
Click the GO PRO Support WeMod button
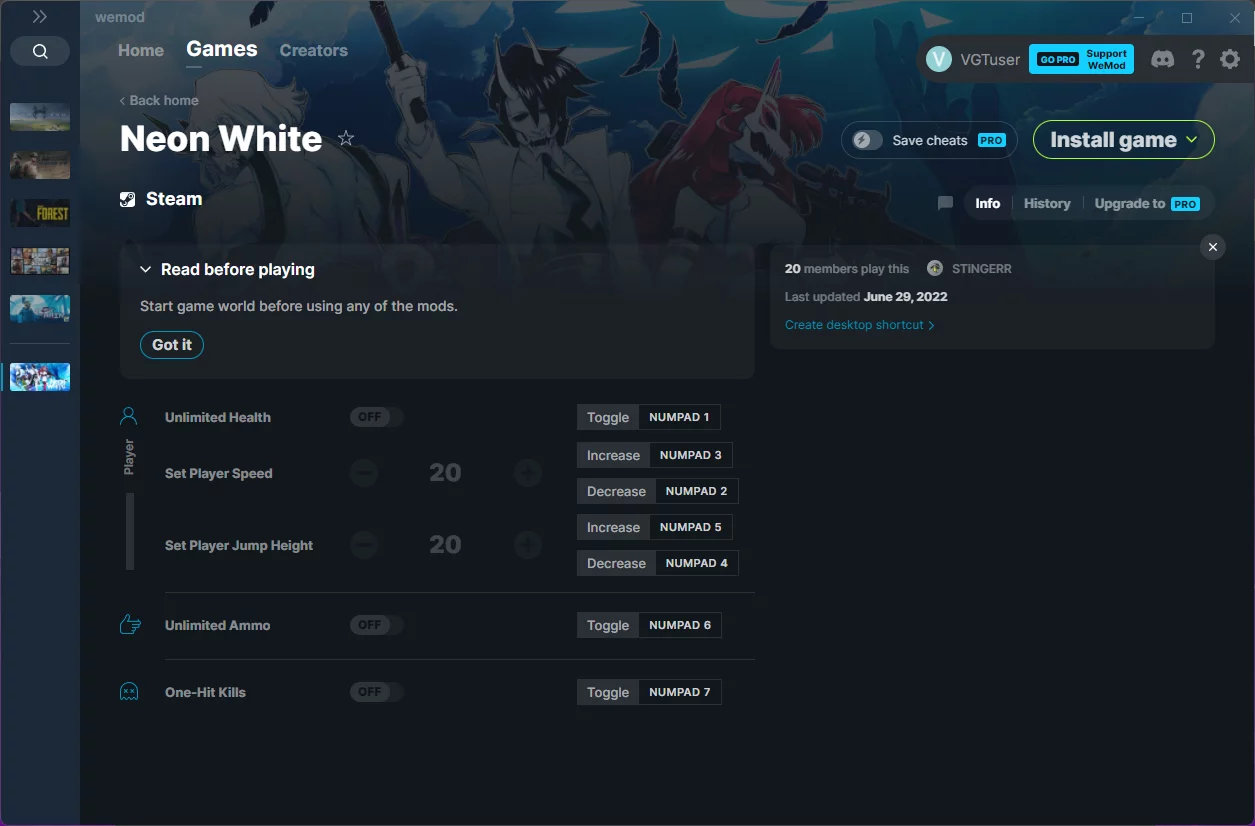coord(1081,59)
